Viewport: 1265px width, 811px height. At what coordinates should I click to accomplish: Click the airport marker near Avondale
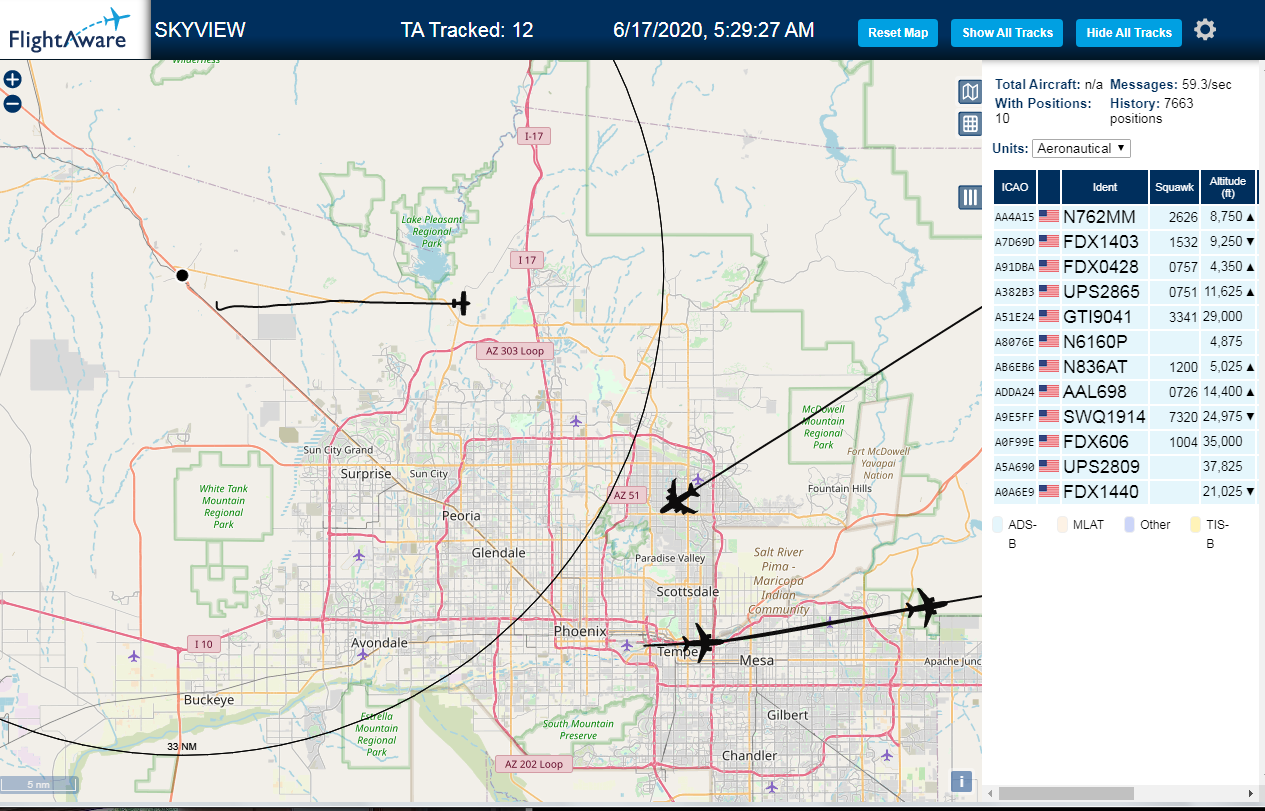pos(362,655)
